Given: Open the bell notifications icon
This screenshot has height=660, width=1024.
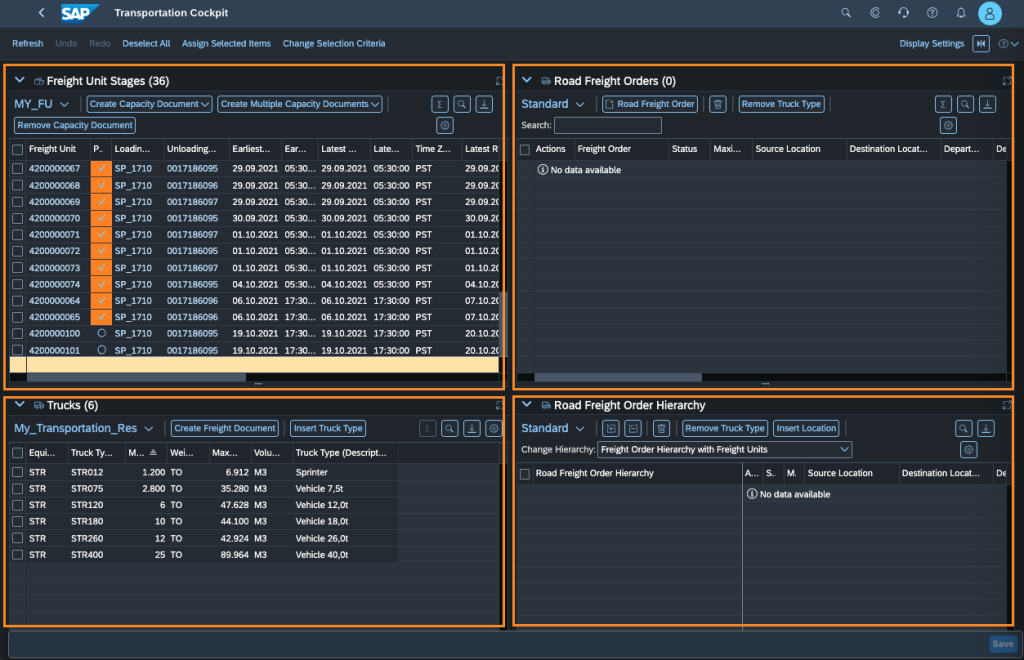Looking at the screenshot, I should tap(961, 12).
